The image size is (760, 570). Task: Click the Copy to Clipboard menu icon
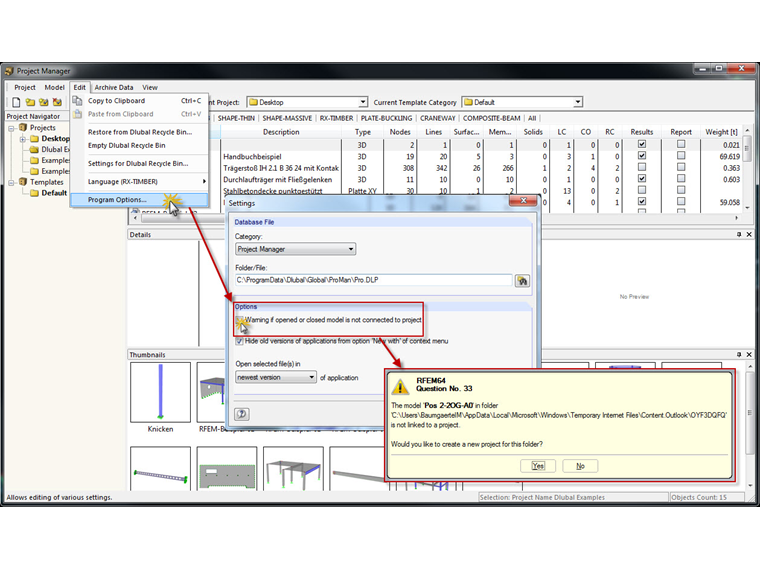pyautogui.click(x=77, y=101)
